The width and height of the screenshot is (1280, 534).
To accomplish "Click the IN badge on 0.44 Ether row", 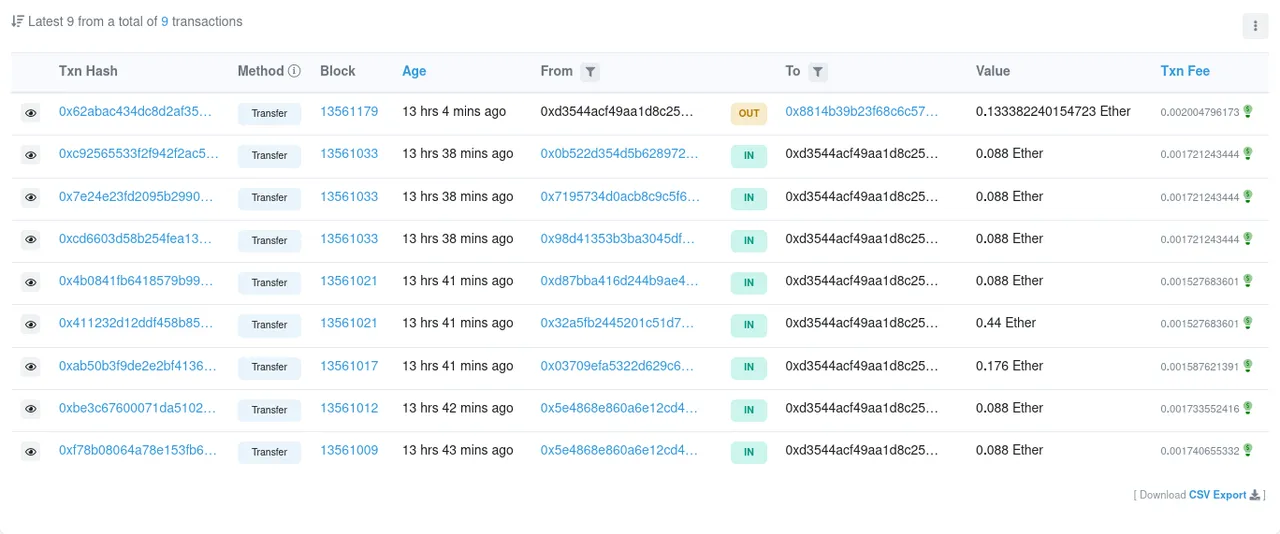I will [x=749, y=324].
